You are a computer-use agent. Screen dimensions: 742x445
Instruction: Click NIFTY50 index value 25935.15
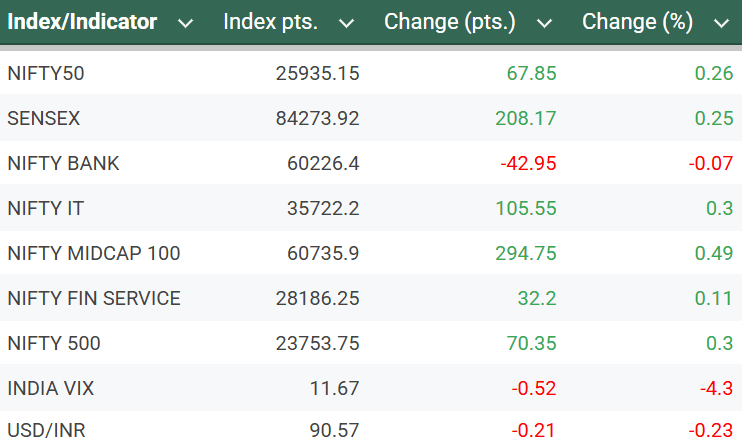[x=317, y=73]
